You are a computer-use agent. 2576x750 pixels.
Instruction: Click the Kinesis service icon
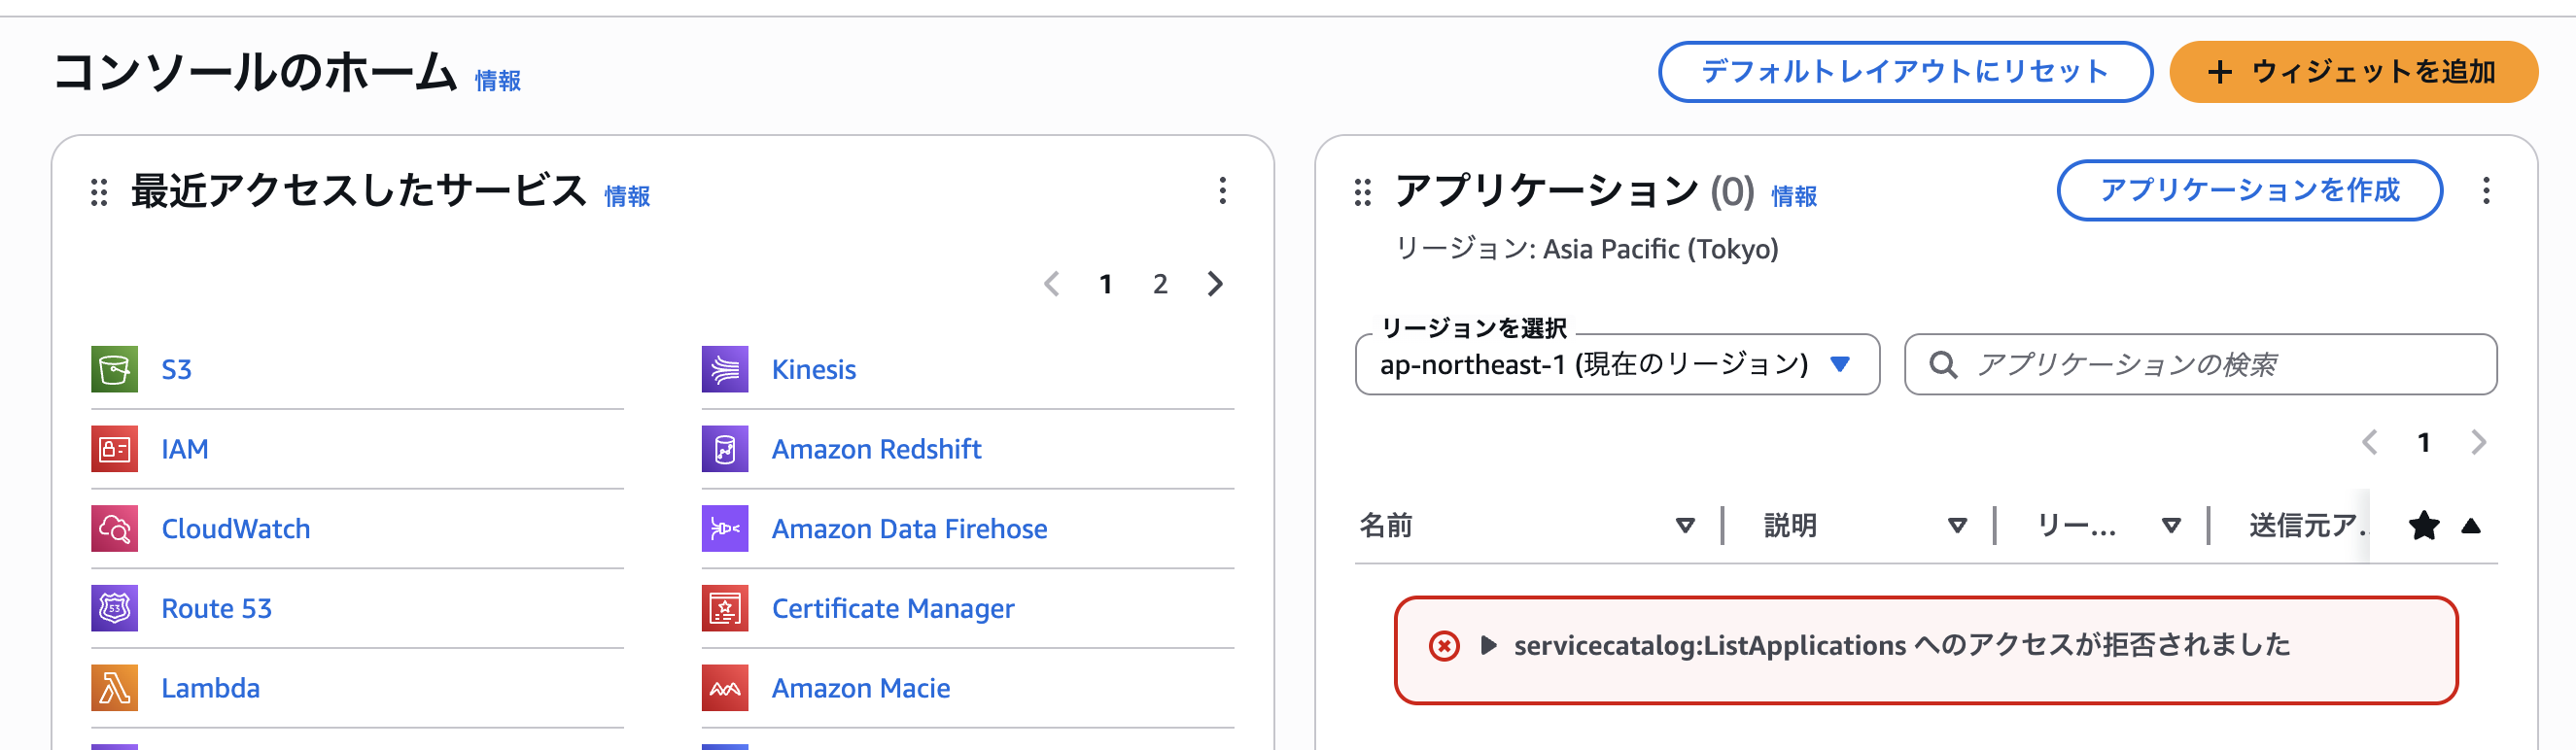click(723, 368)
